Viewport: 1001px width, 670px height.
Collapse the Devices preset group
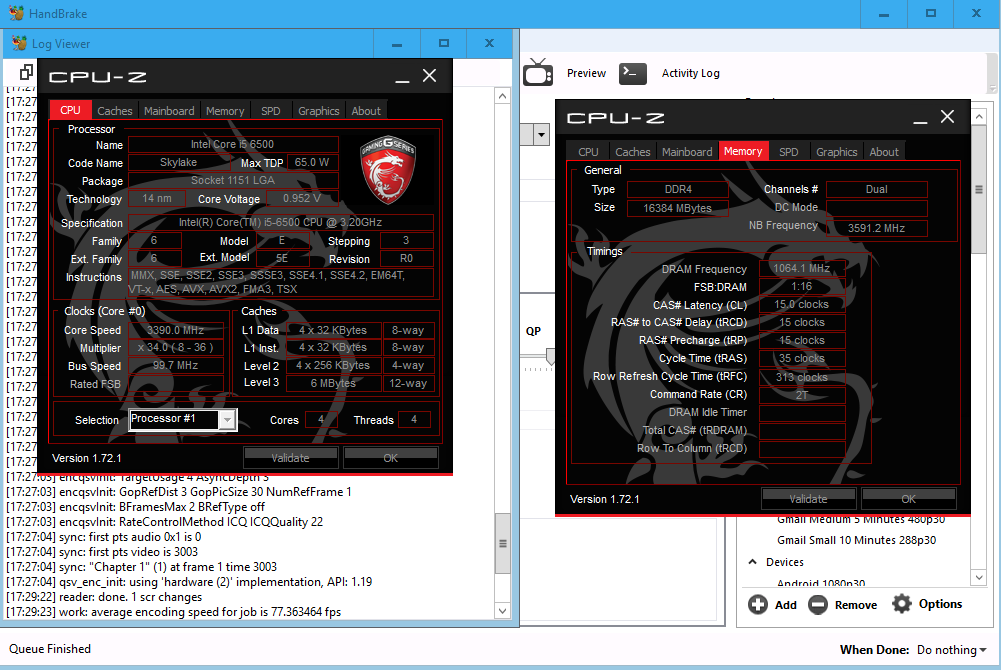click(753, 562)
